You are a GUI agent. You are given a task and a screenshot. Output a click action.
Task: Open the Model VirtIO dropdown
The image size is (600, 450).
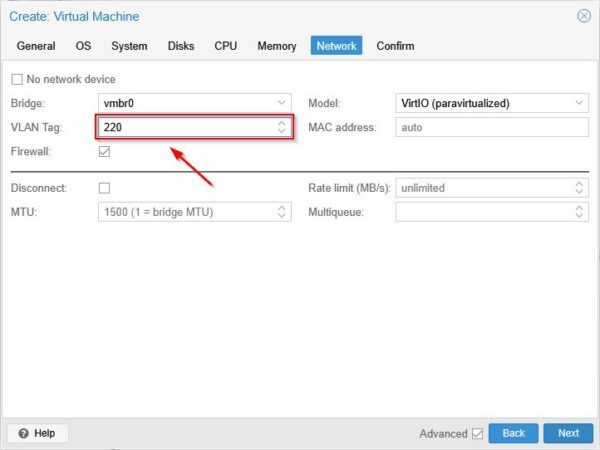(x=579, y=103)
